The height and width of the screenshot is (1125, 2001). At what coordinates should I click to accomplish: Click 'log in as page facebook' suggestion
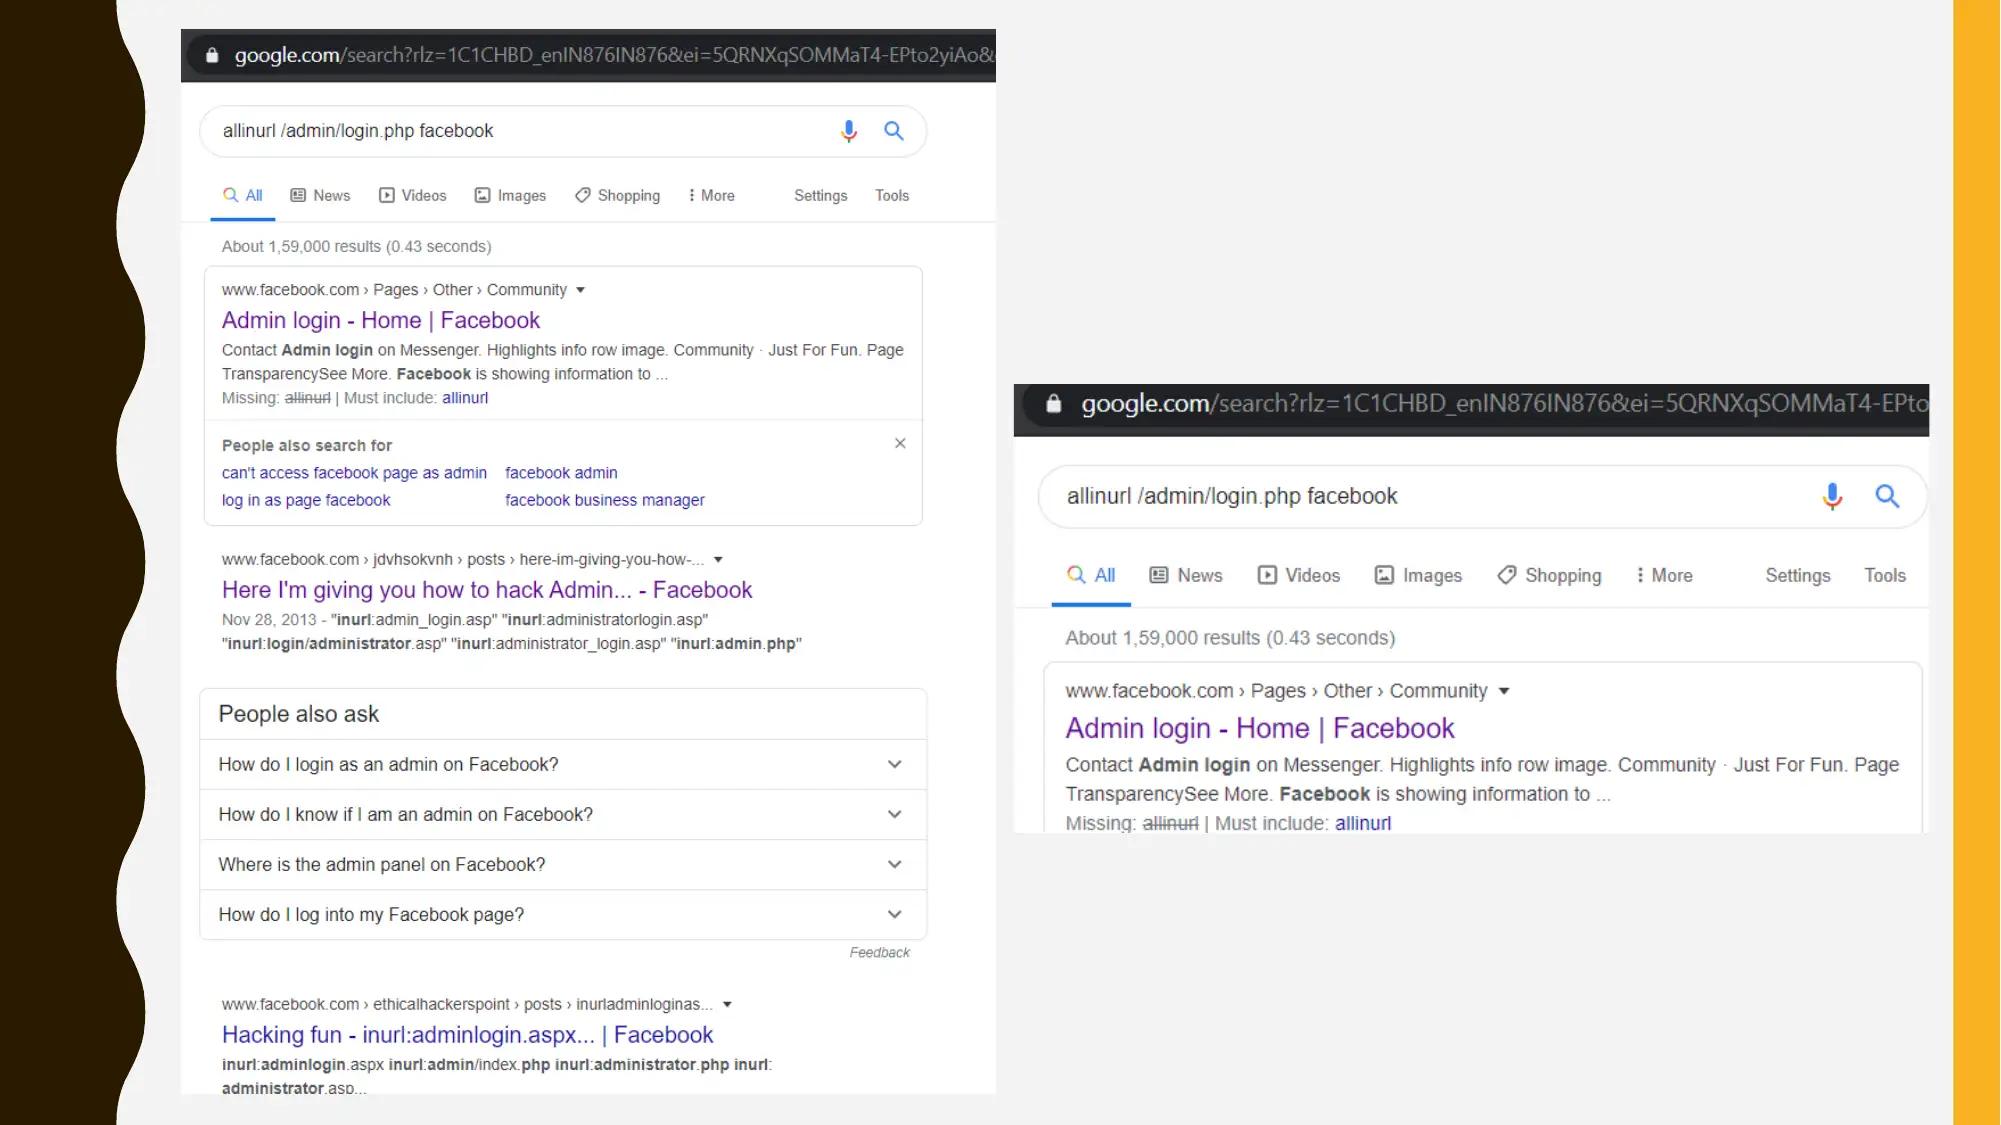[x=306, y=500]
